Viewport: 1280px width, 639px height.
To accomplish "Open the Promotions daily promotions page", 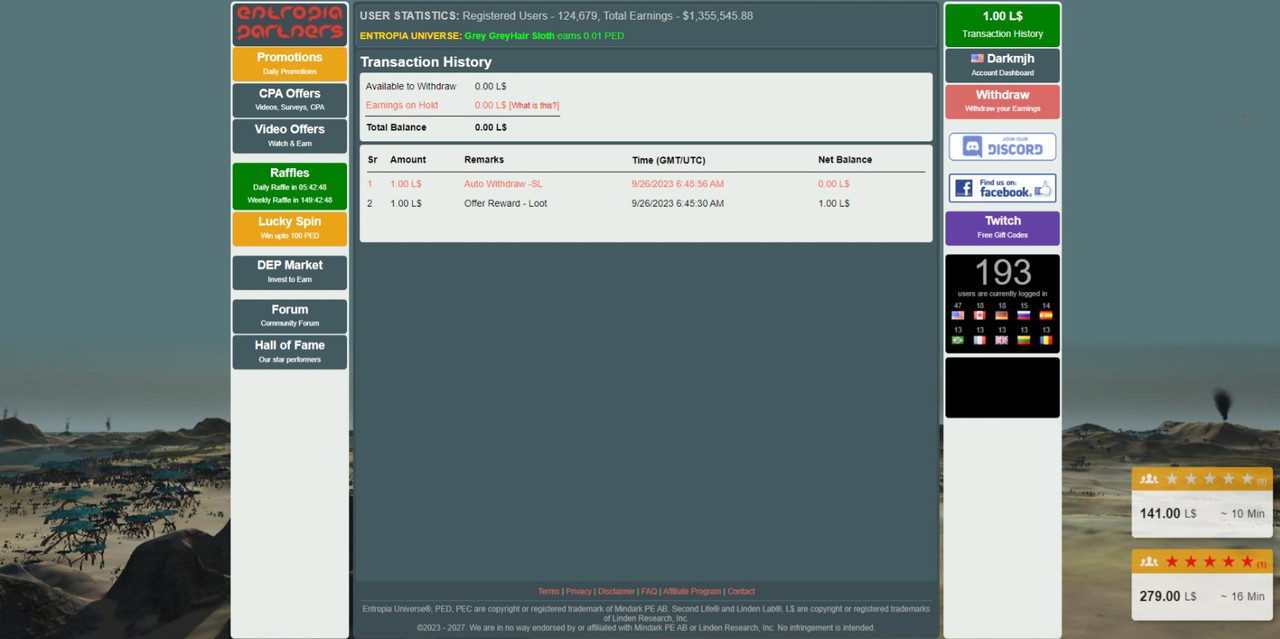I will [290, 64].
